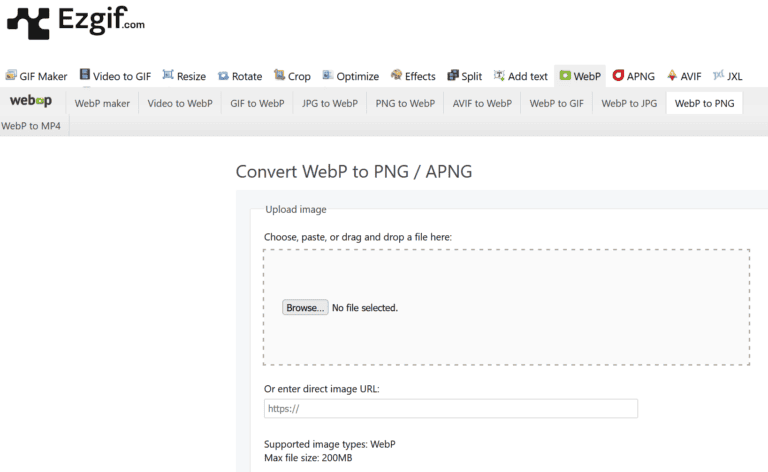This screenshot has height=472, width=768.
Task: Click the Resize tool icon
Action: (x=168, y=74)
